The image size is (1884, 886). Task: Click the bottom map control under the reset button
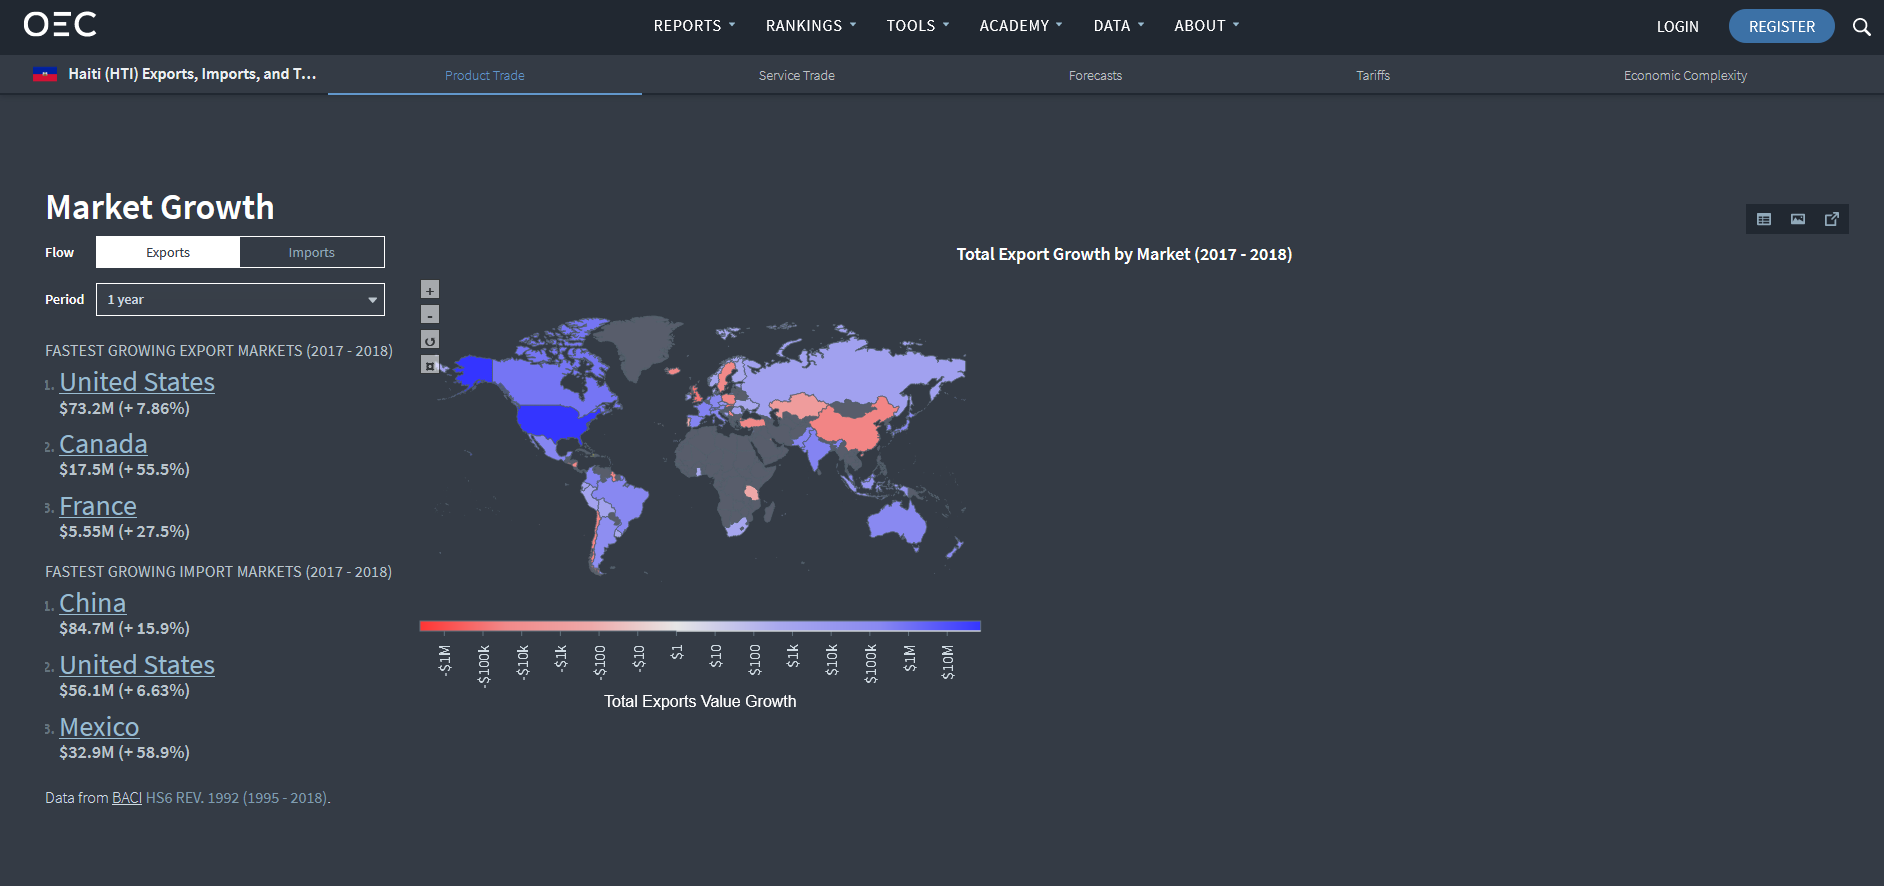pyautogui.click(x=430, y=365)
